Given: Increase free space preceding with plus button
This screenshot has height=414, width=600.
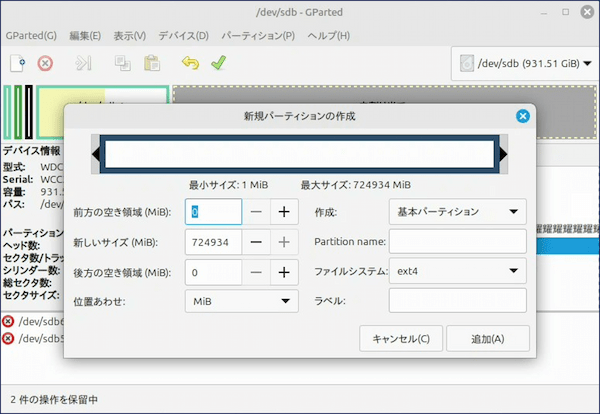Looking at the screenshot, I should point(284,212).
